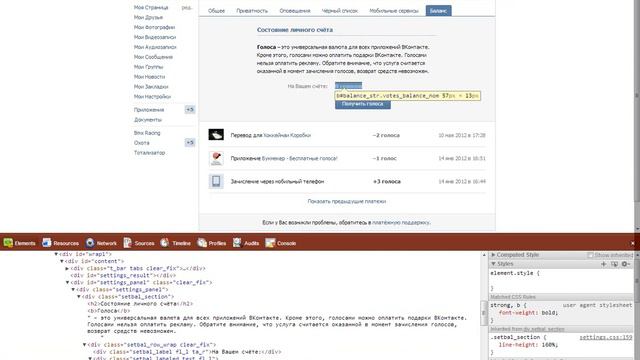This screenshot has width=640, height=360.
Task: Select the <b>Голоса</b> DOM node
Action: click(x=109, y=311)
